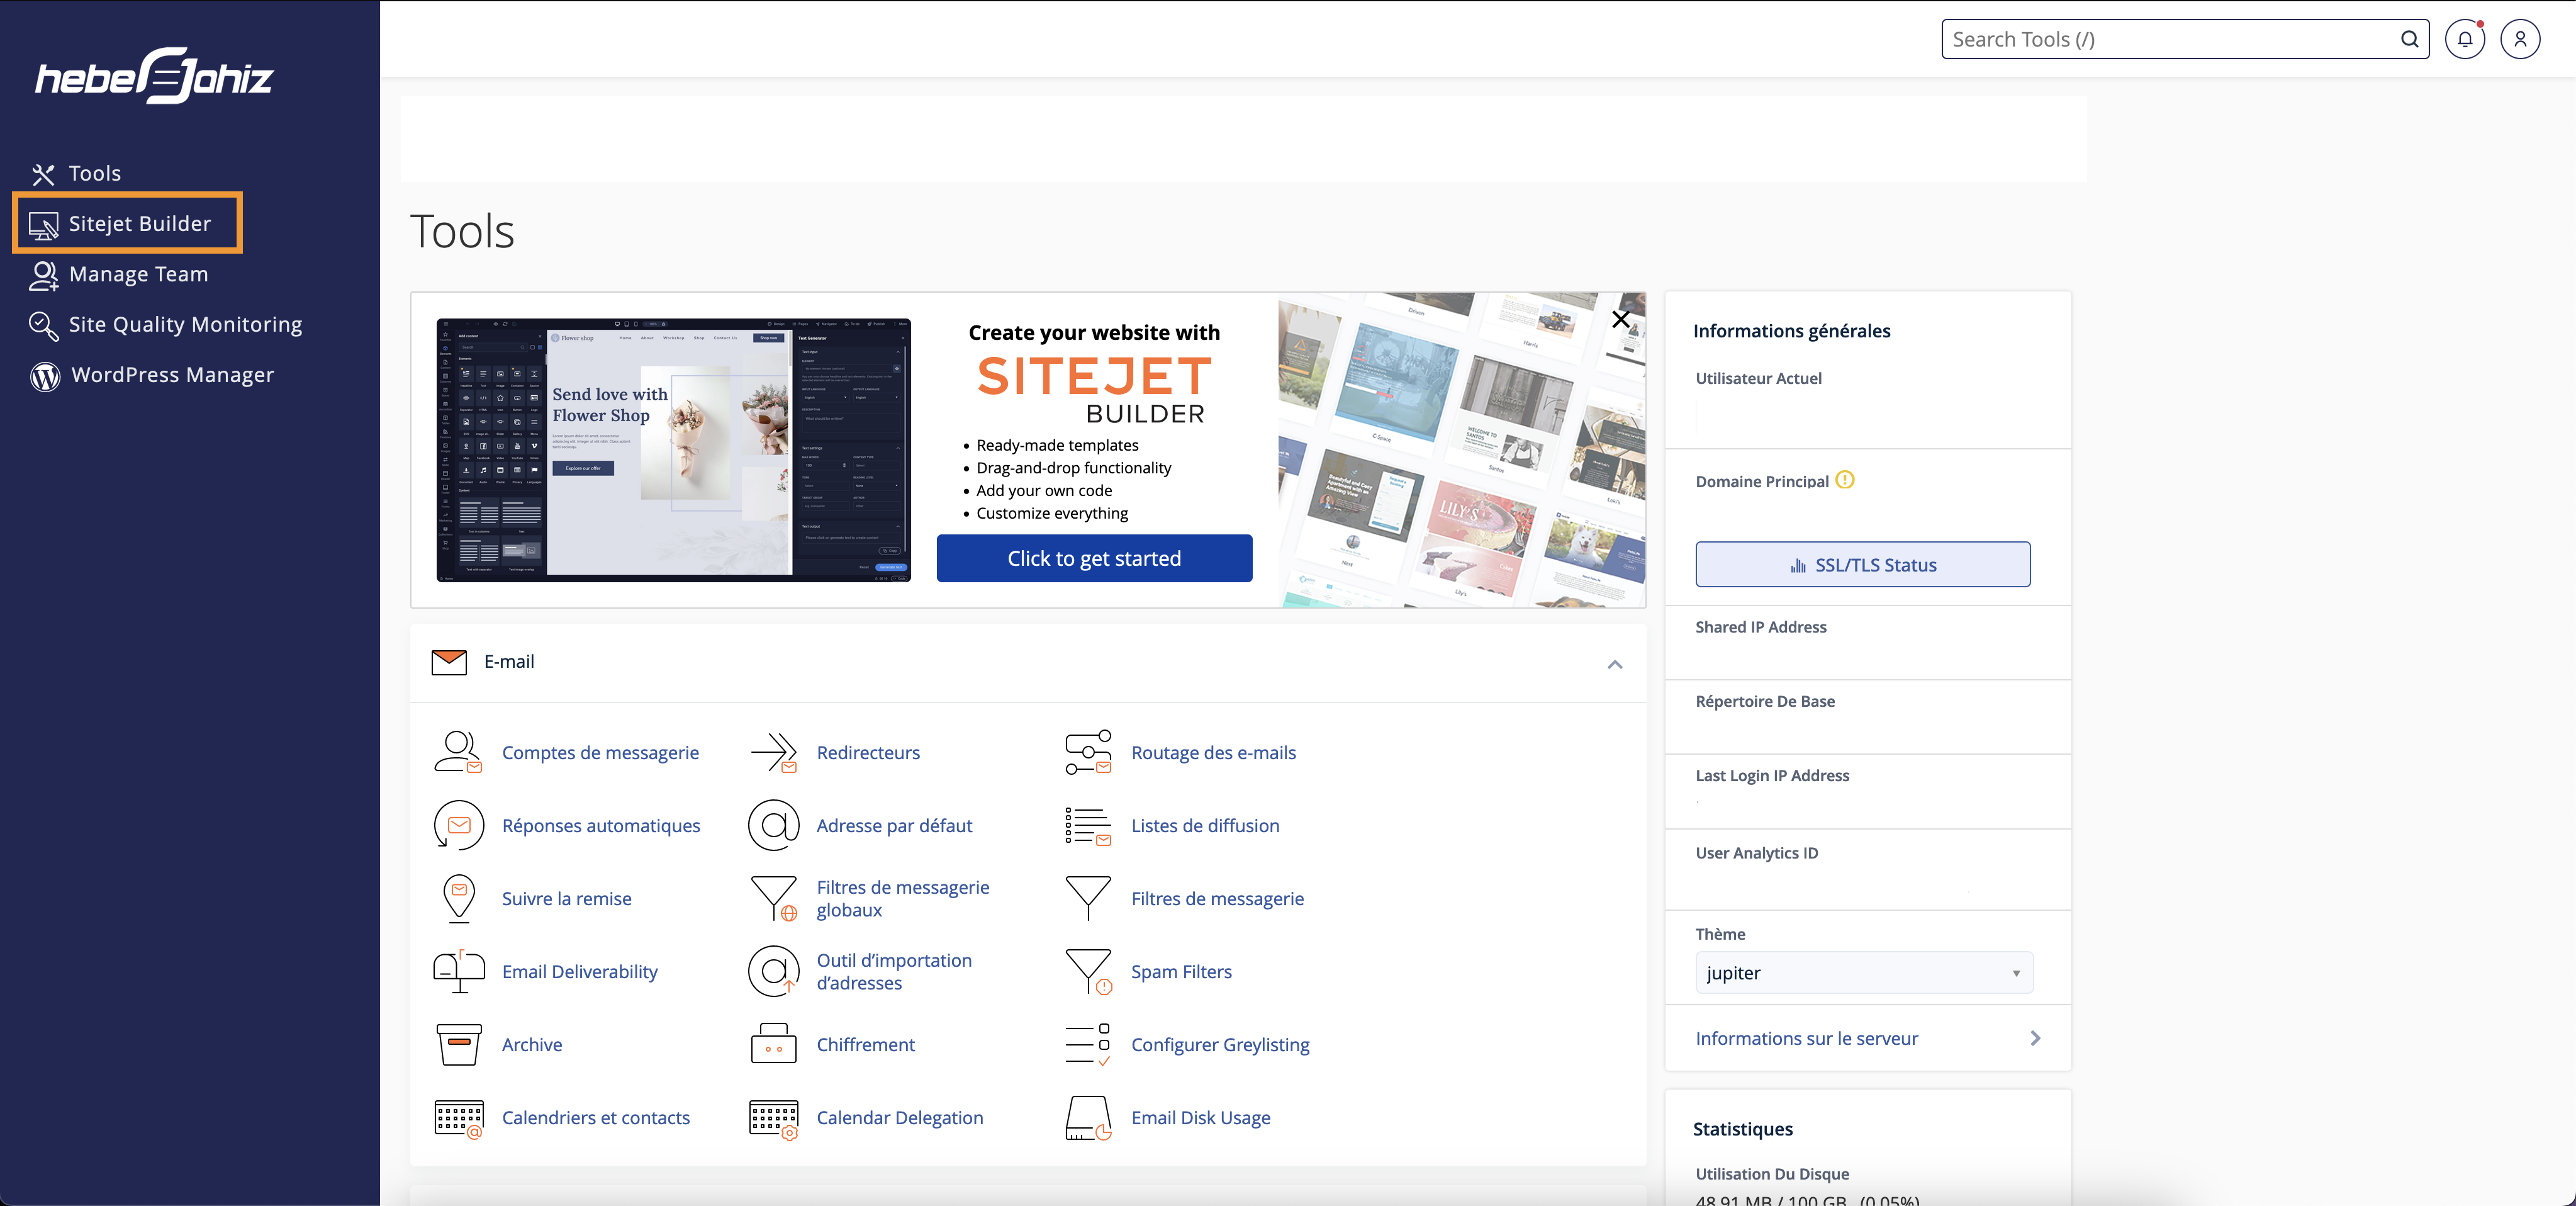The height and width of the screenshot is (1206, 2576).
Task: Click the plain Filtres de messagerie funnel icon
Action: [x=1088, y=898]
